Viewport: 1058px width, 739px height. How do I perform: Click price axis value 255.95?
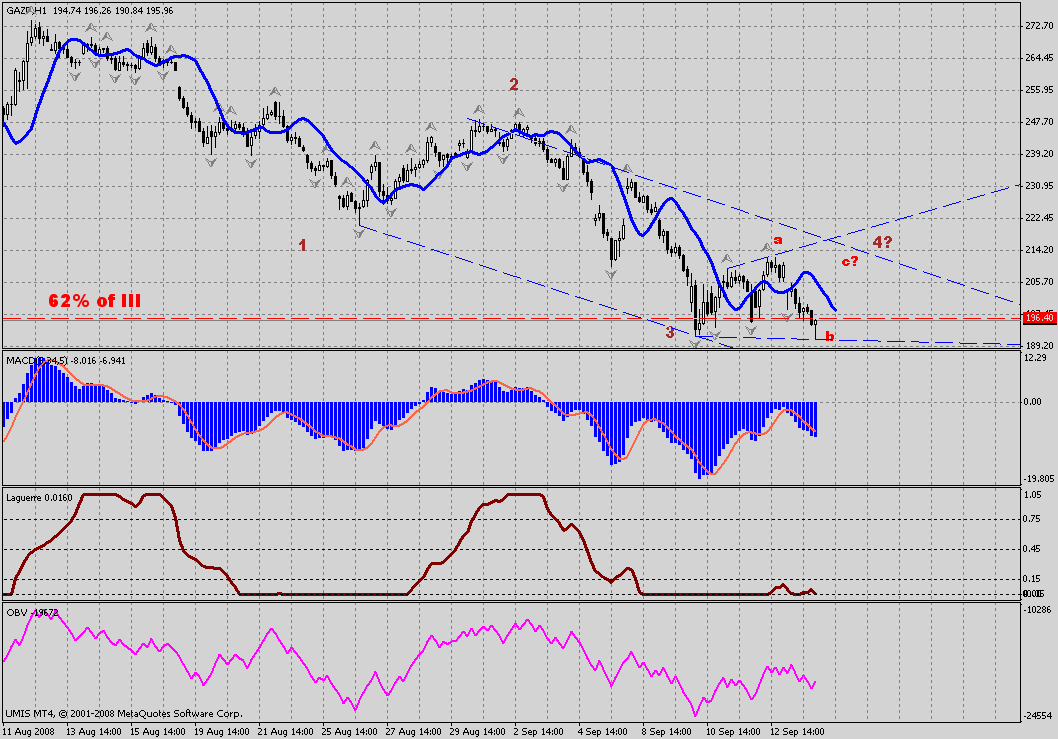pos(1038,90)
